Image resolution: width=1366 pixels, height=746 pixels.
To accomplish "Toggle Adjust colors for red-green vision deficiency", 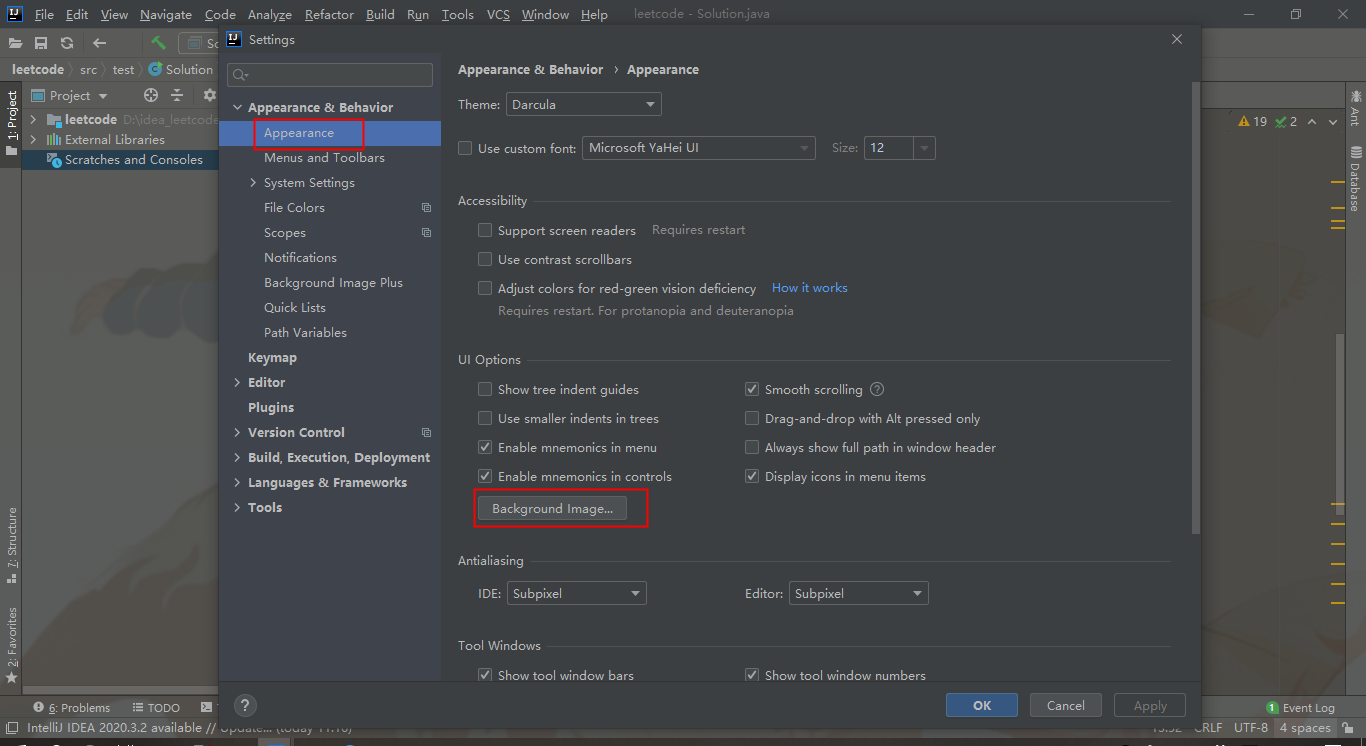I will 485,288.
